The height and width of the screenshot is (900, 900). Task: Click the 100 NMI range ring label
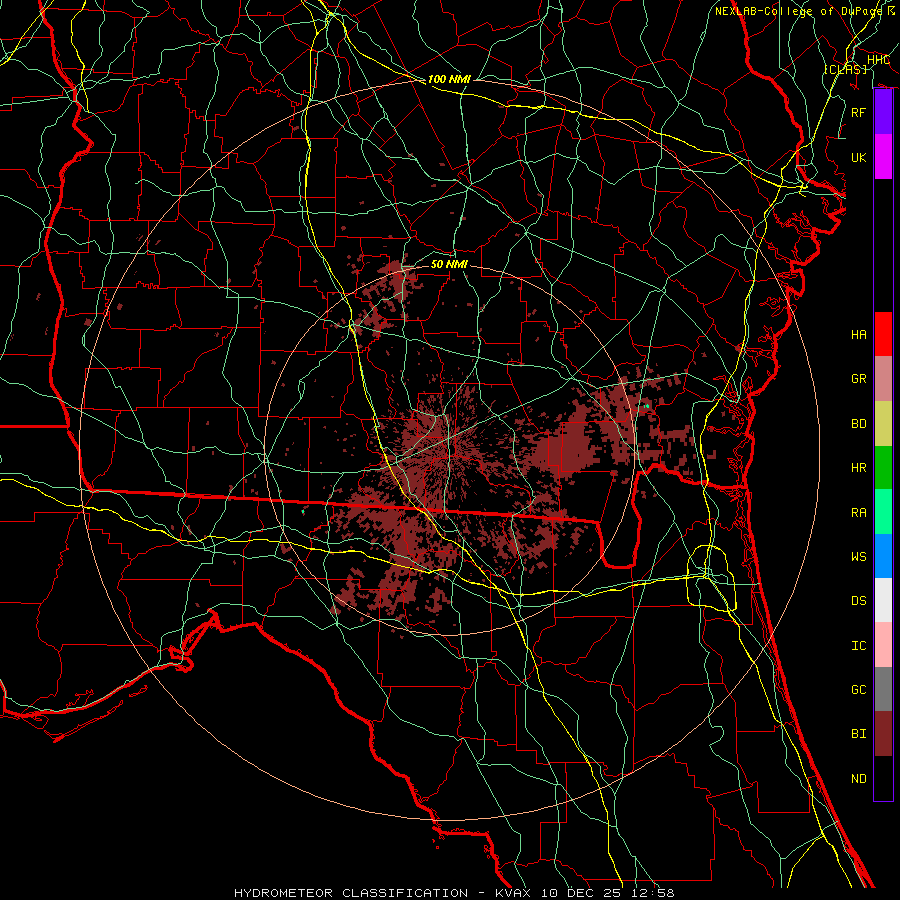[449, 79]
